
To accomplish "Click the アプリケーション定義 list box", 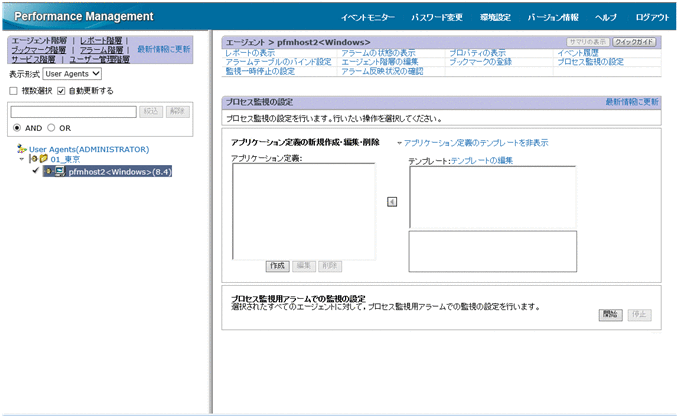I will (x=304, y=211).
